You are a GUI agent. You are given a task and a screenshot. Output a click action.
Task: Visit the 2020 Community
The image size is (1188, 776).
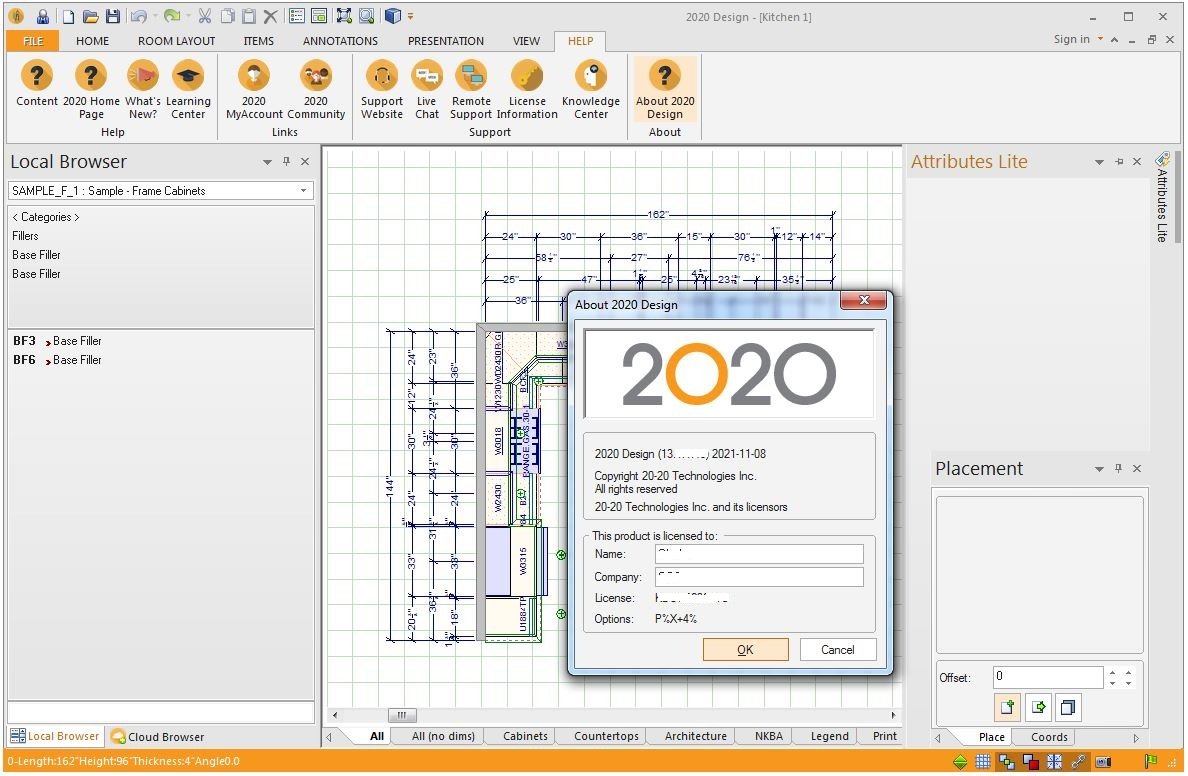pos(316,89)
